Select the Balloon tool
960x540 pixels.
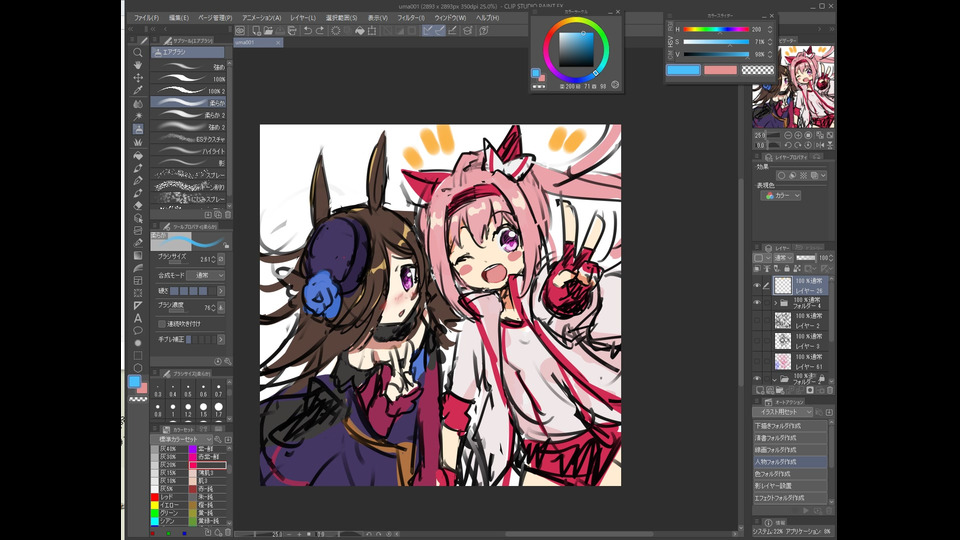click(138, 331)
